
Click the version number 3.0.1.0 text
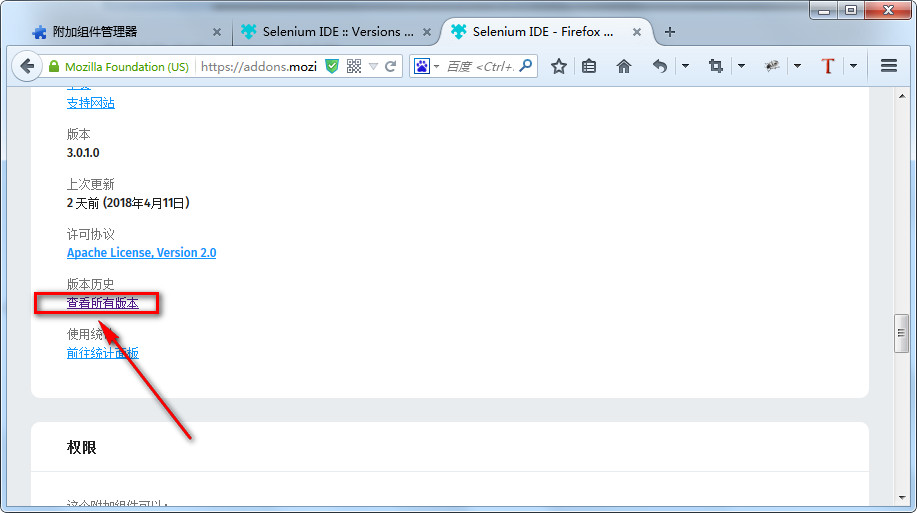83,153
